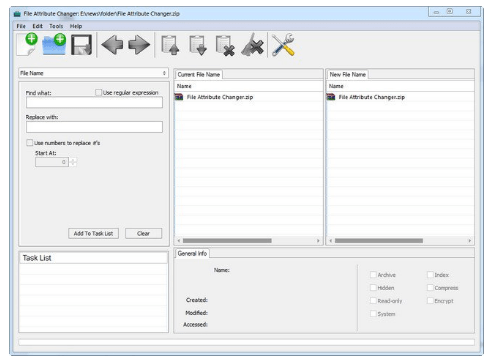Viewport: 492px width, 363px height.
Task: Click the Start At number field
Action: click(52, 162)
